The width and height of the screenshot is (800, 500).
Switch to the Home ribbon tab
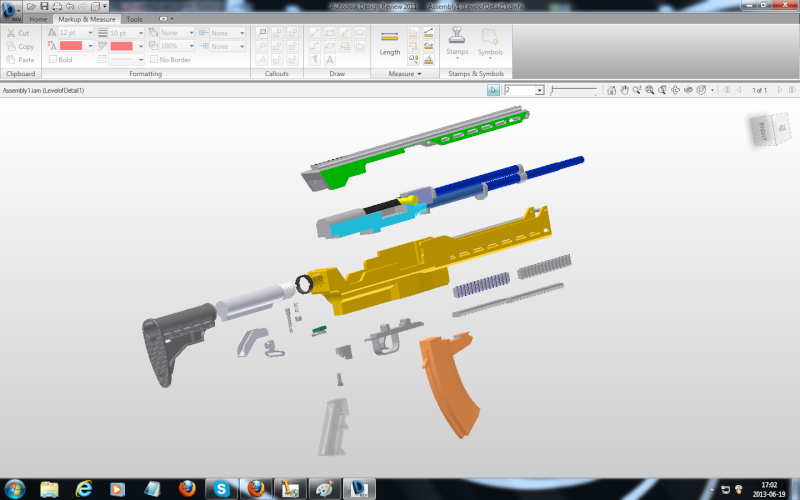coord(38,19)
